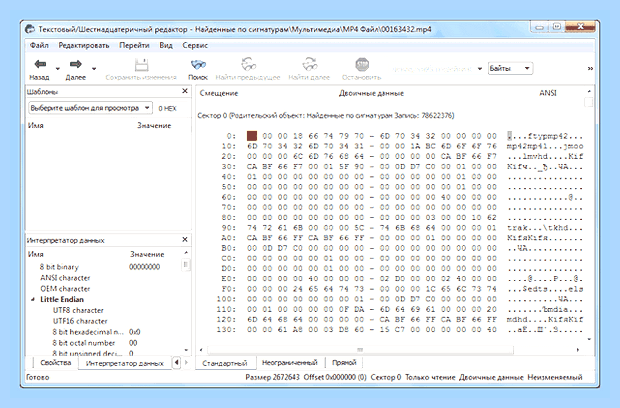This screenshot has width=620, height=408.
Task: Click the left tab scroll arrow button
Action: [x=176, y=363]
